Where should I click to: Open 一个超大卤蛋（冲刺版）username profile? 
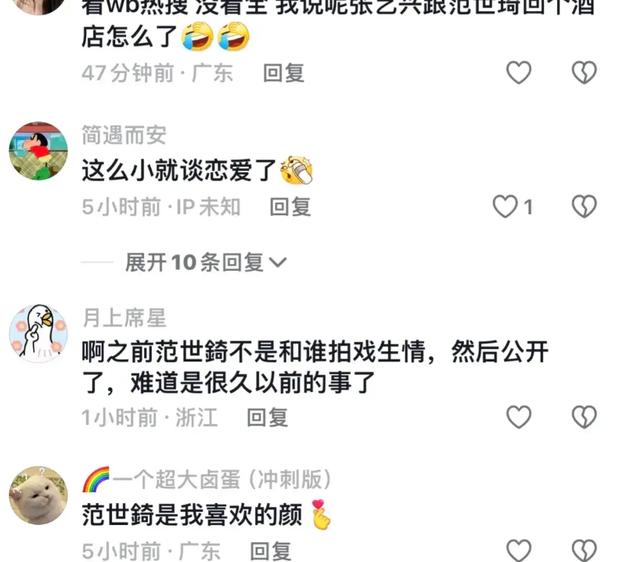pos(207,479)
